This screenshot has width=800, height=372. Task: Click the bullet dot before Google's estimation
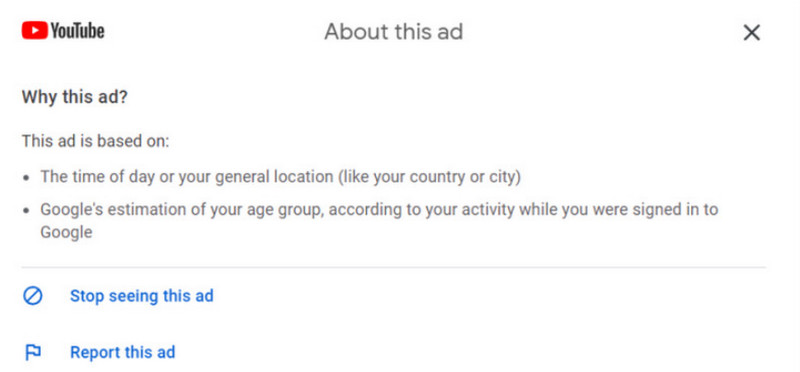[27, 211]
